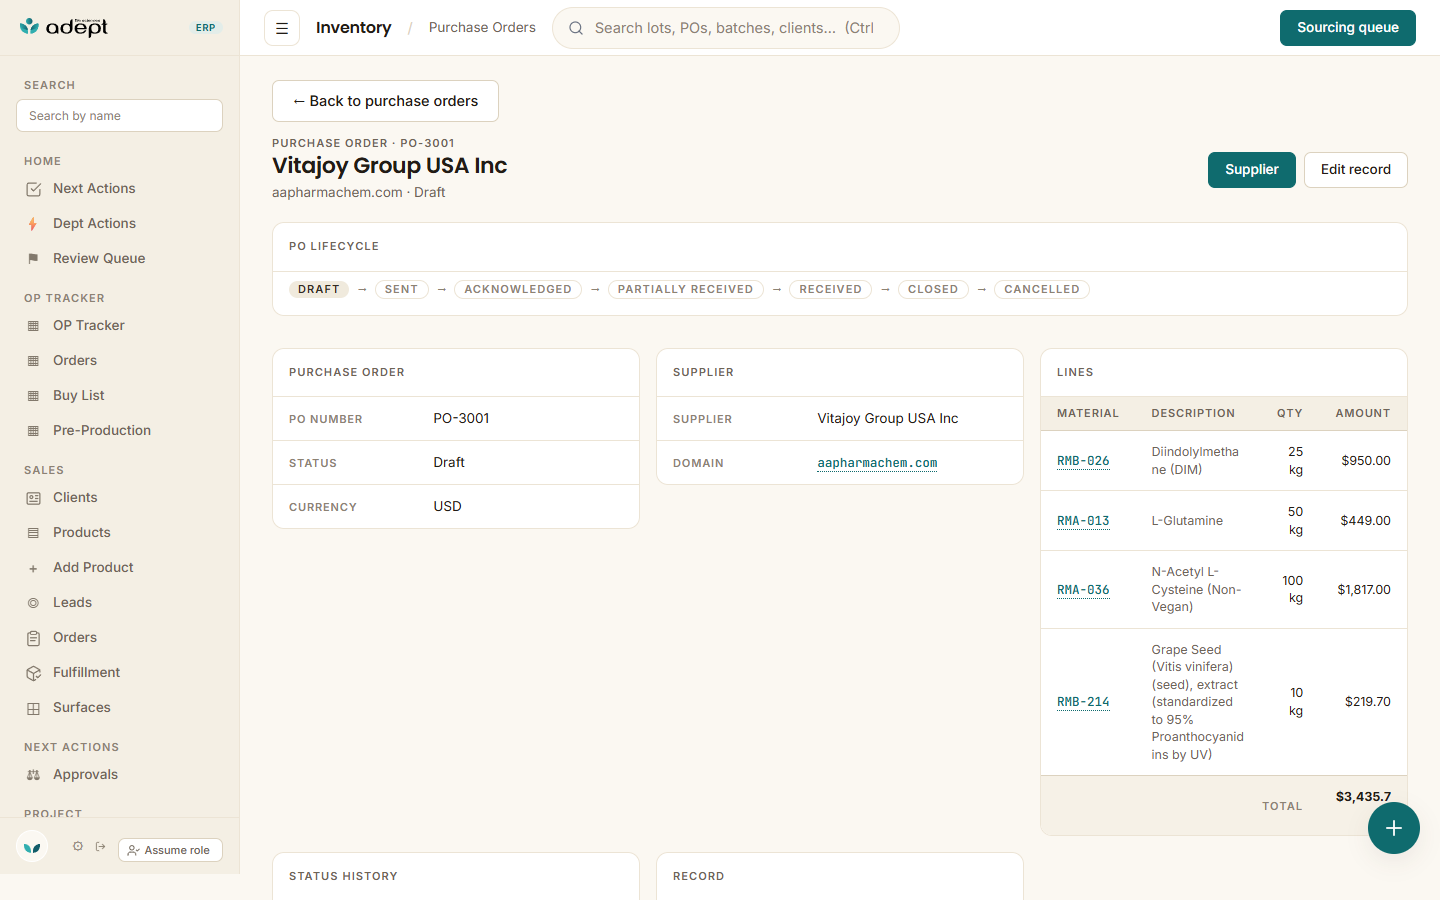
Task: Click the $1,817.00 amount
Action: (1364, 590)
